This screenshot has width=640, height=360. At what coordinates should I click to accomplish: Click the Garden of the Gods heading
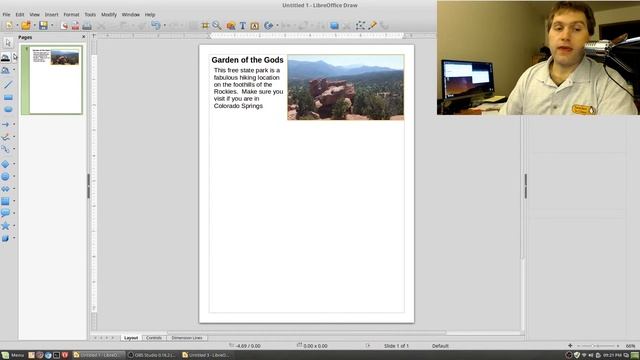pyautogui.click(x=247, y=60)
